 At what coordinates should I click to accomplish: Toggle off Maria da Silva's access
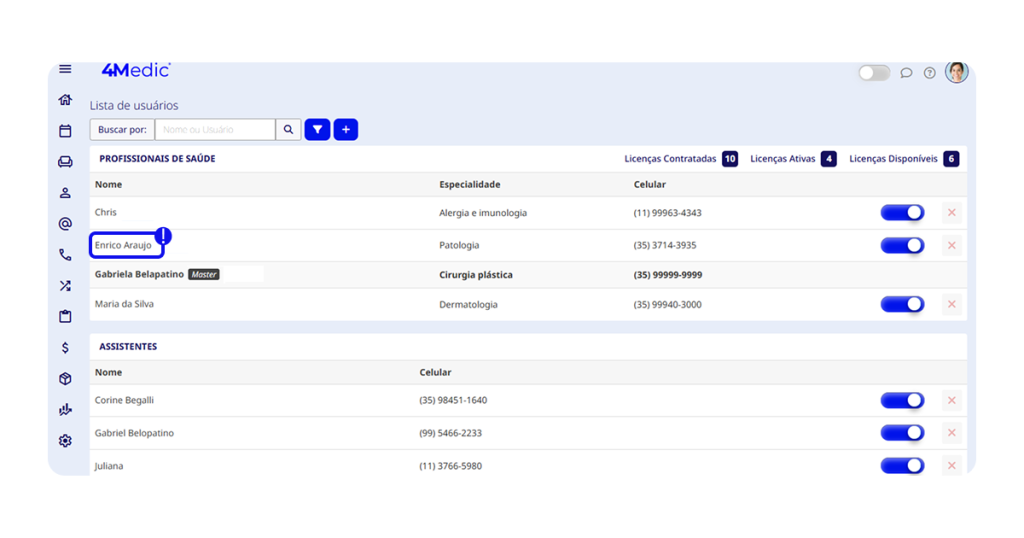click(x=902, y=304)
